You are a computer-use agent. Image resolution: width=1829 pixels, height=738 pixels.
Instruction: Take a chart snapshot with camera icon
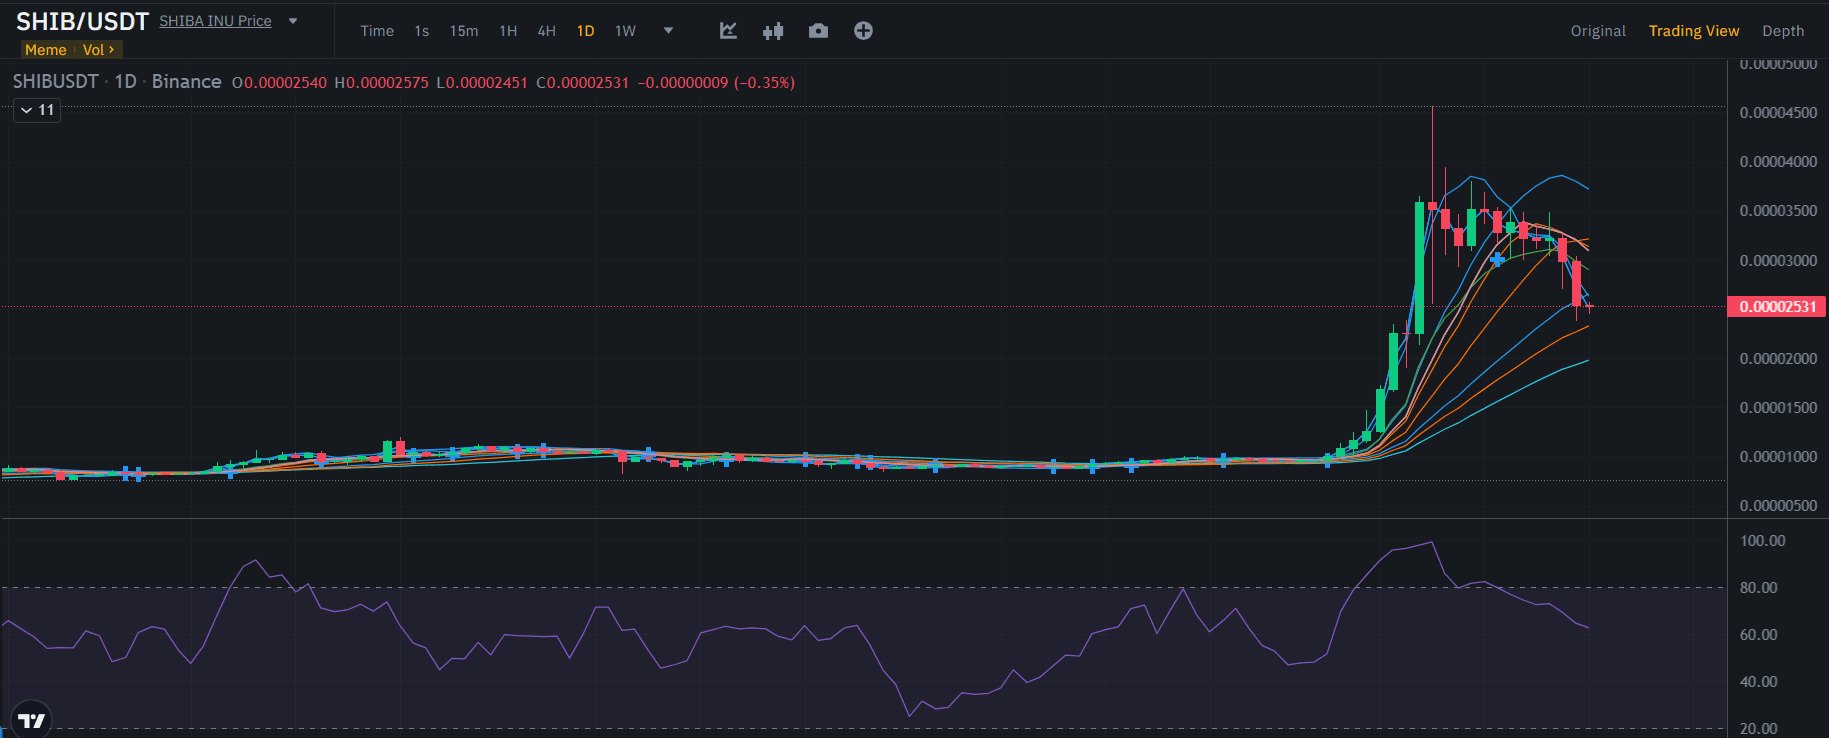pos(818,31)
